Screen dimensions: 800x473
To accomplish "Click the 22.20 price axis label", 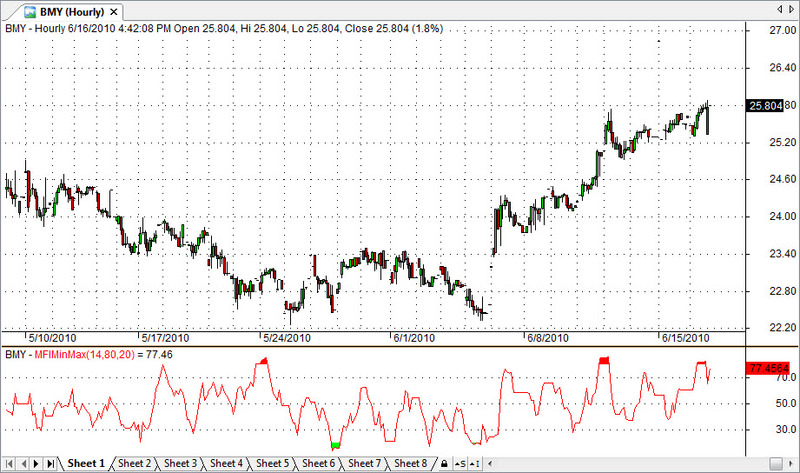I will pos(783,328).
